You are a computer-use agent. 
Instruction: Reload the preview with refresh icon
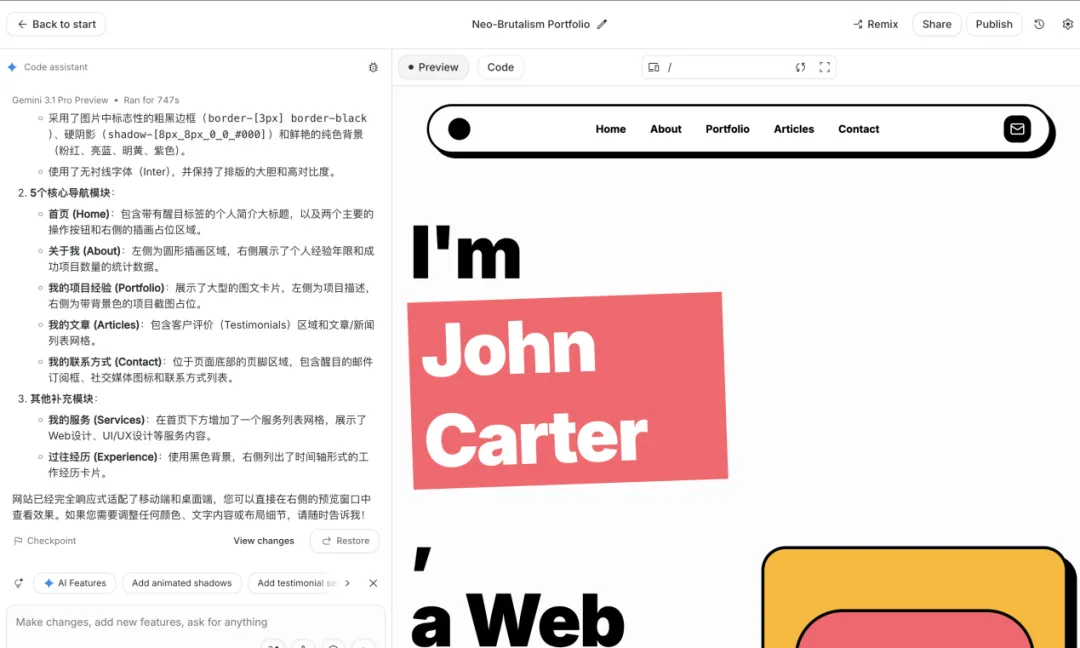tap(800, 67)
